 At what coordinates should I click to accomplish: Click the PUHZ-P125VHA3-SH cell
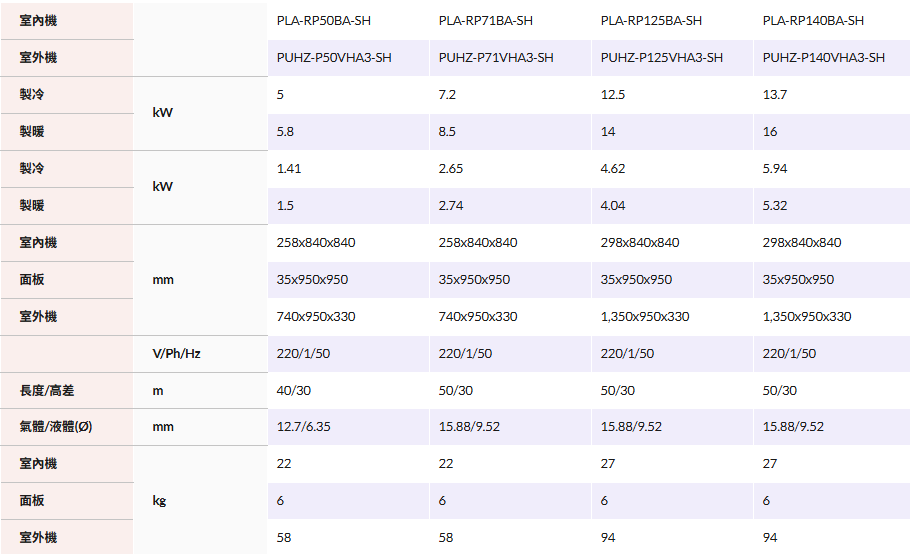pyautogui.click(x=661, y=58)
